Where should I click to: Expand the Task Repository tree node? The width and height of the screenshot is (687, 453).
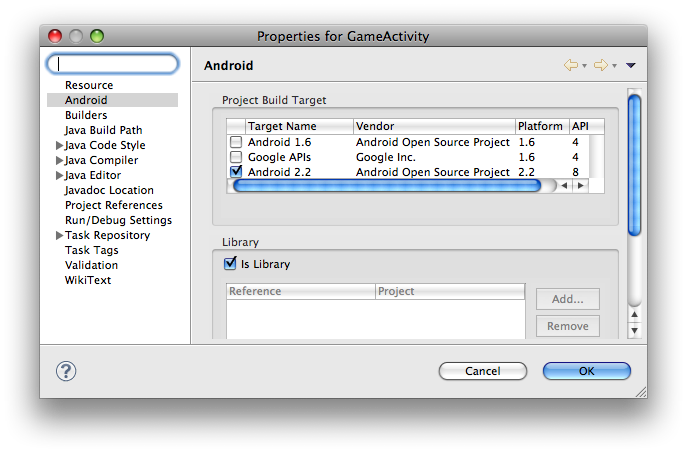coord(59,235)
